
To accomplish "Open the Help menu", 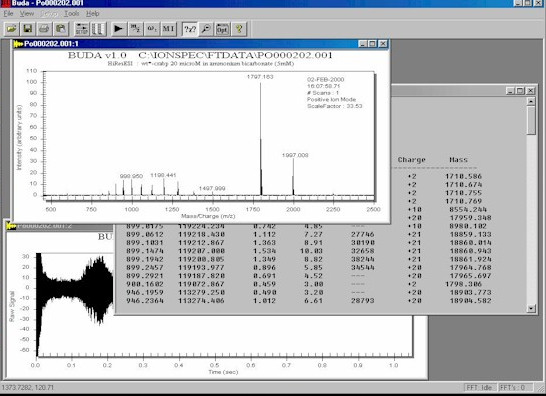I will (93, 14).
